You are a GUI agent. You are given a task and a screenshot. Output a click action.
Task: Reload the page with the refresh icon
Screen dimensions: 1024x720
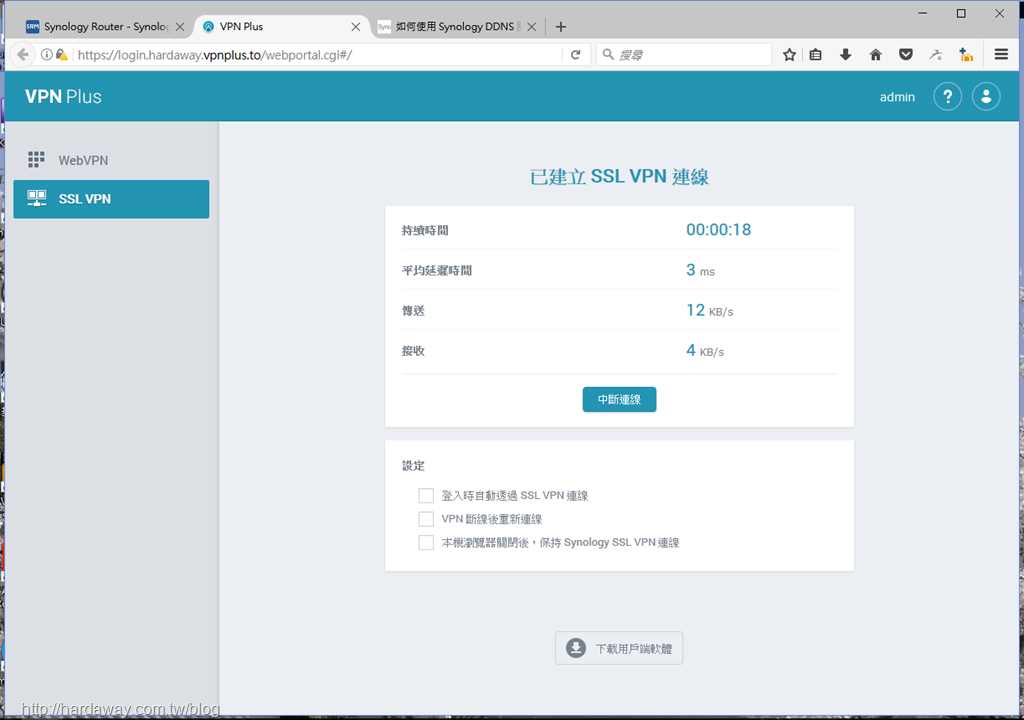pyautogui.click(x=575, y=55)
